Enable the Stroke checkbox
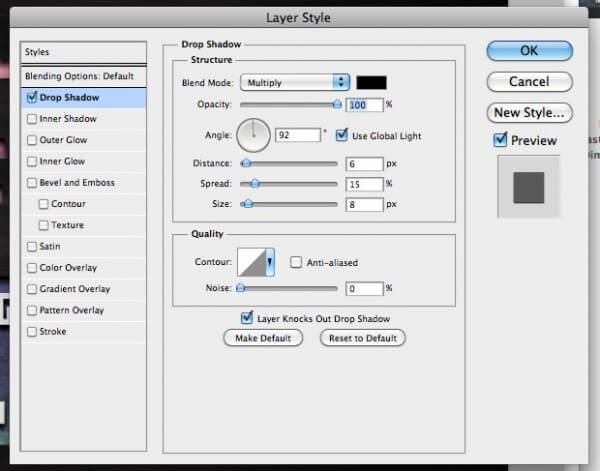The image size is (600, 471). coord(32,331)
